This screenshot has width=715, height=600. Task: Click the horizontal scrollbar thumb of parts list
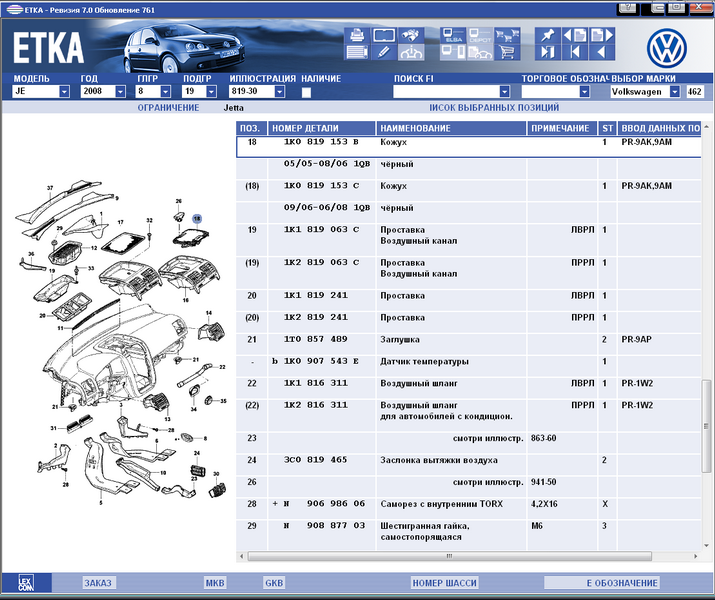450,556
